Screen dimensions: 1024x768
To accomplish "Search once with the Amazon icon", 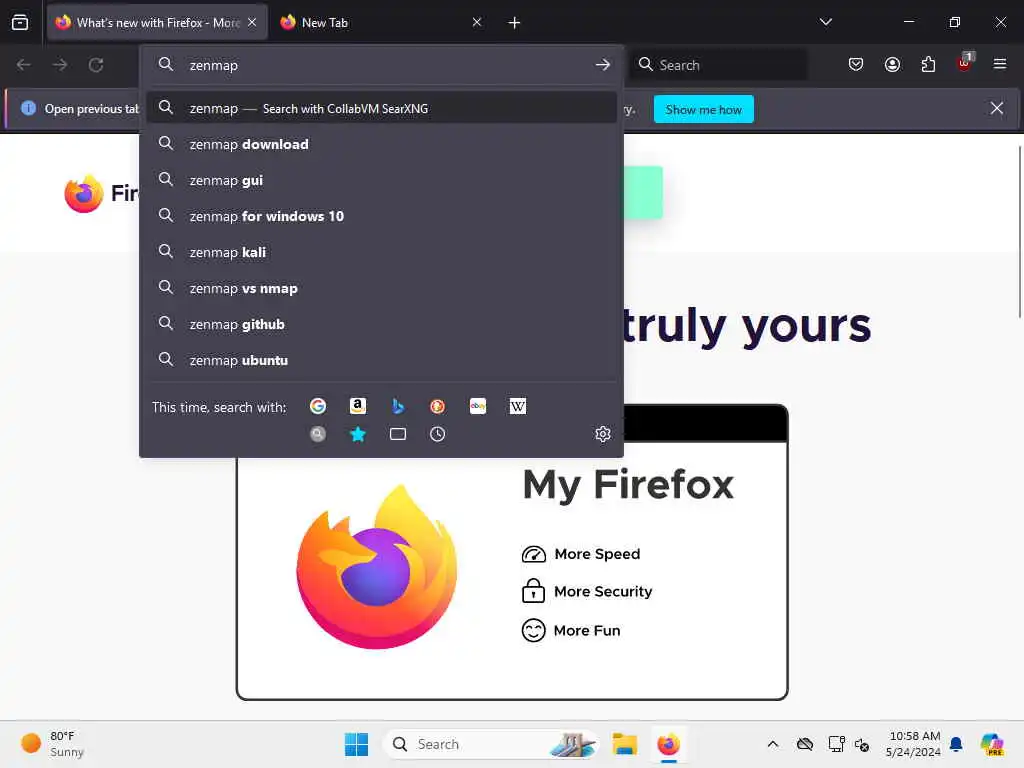I will (358, 406).
